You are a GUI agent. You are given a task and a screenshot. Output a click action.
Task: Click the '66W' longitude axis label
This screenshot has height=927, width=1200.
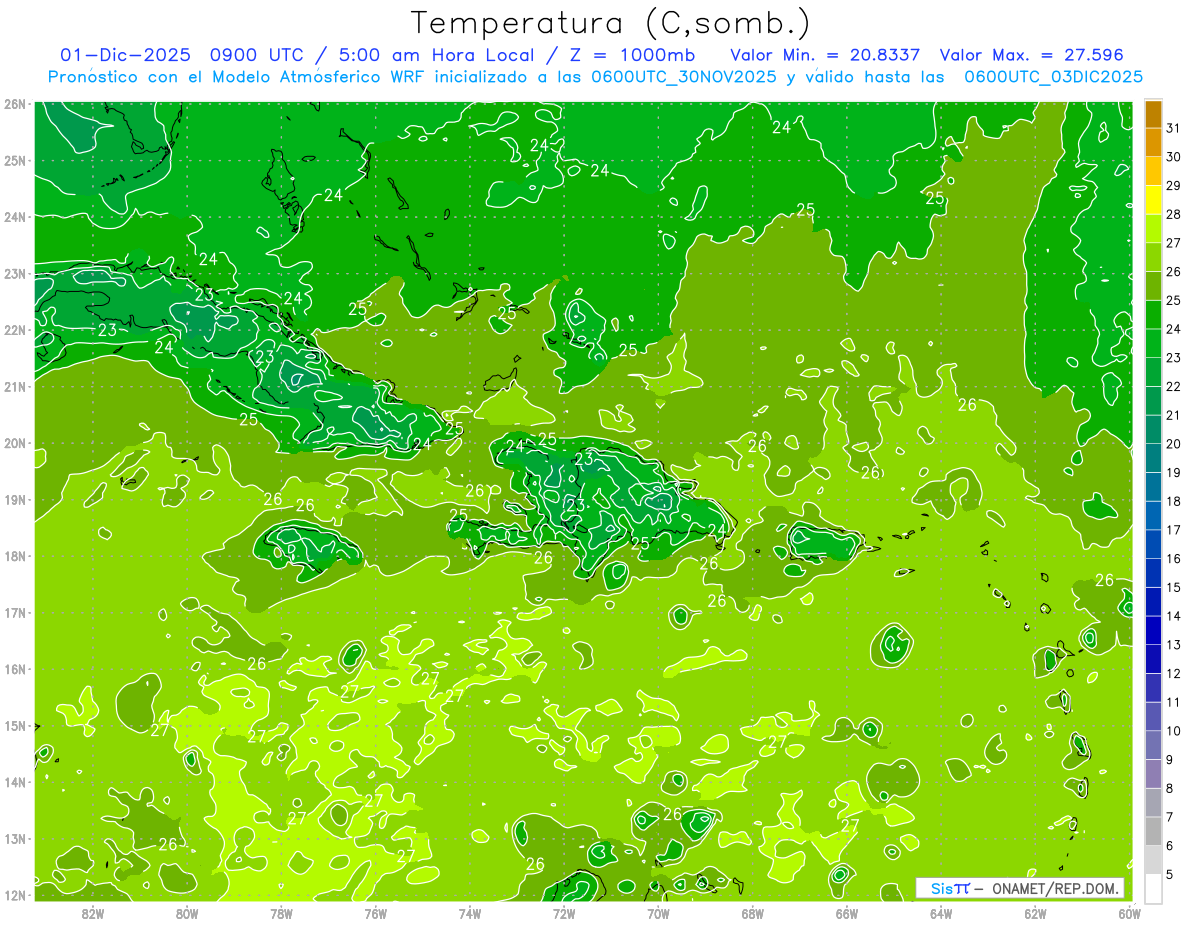click(x=846, y=913)
